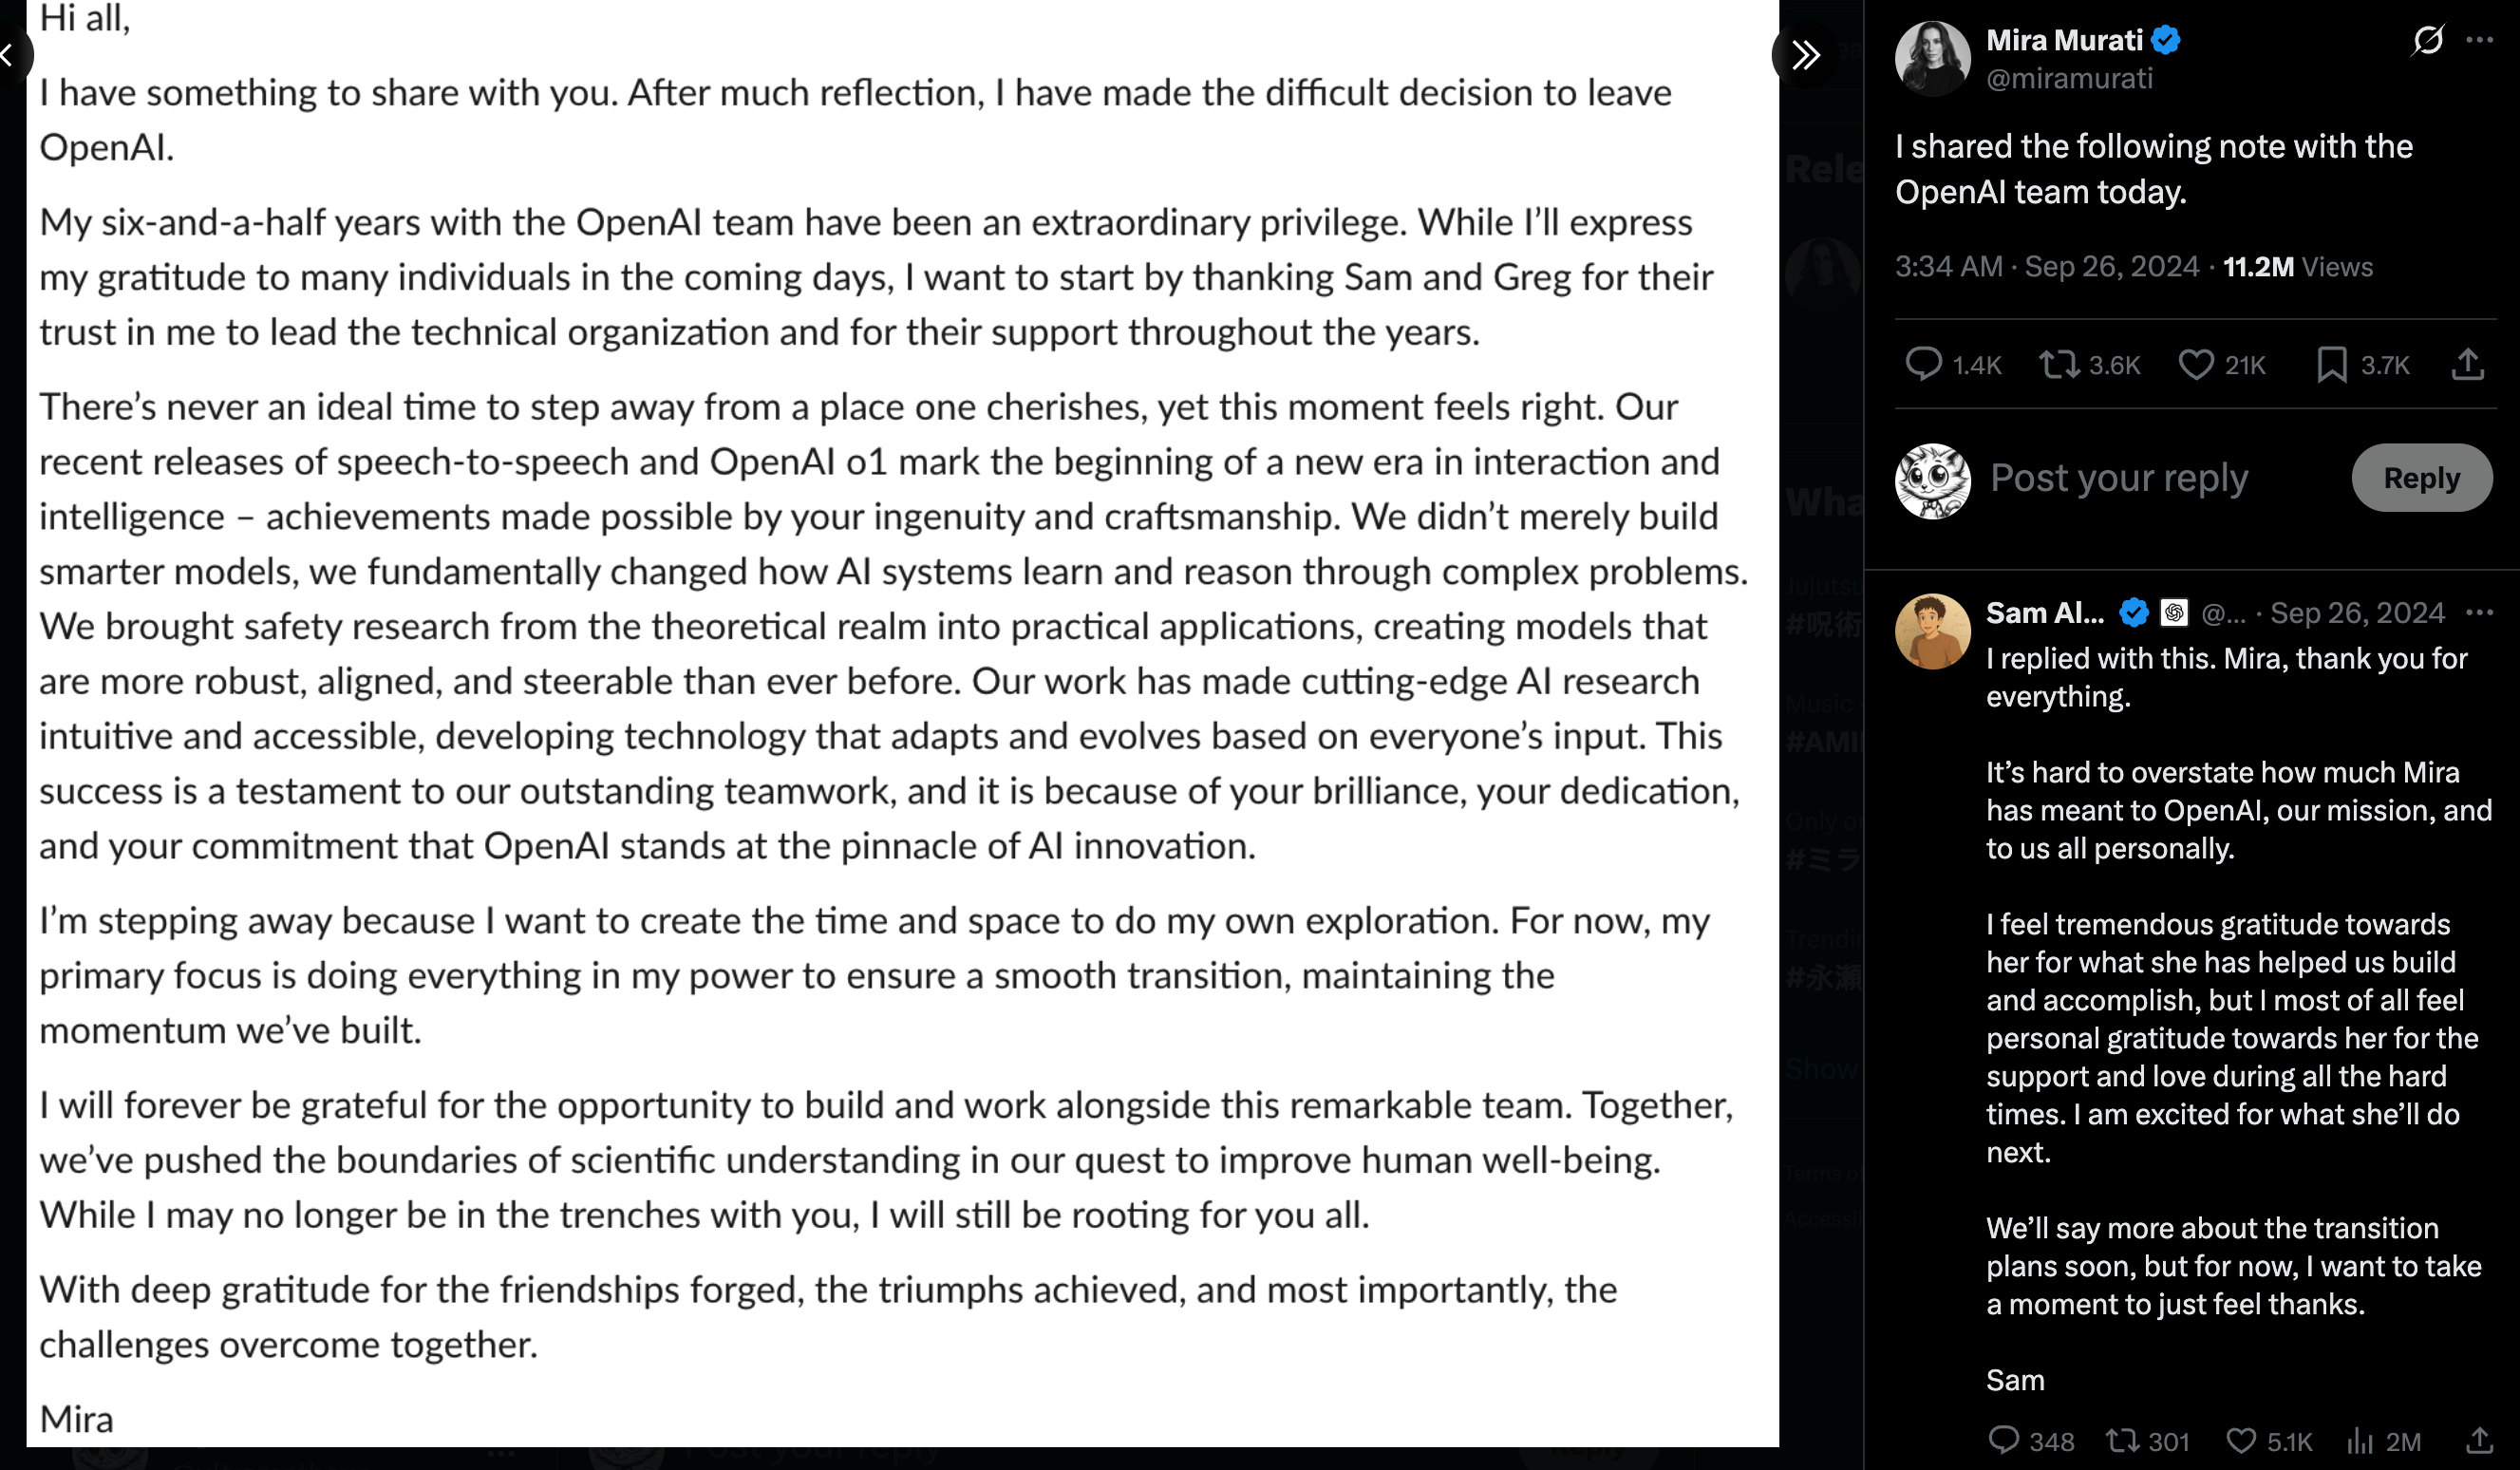This screenshot has height=1470, width=2520.
Task: Repost Mira Murati's post with 3.6K reposts
Action: (x=2059, y=365)
